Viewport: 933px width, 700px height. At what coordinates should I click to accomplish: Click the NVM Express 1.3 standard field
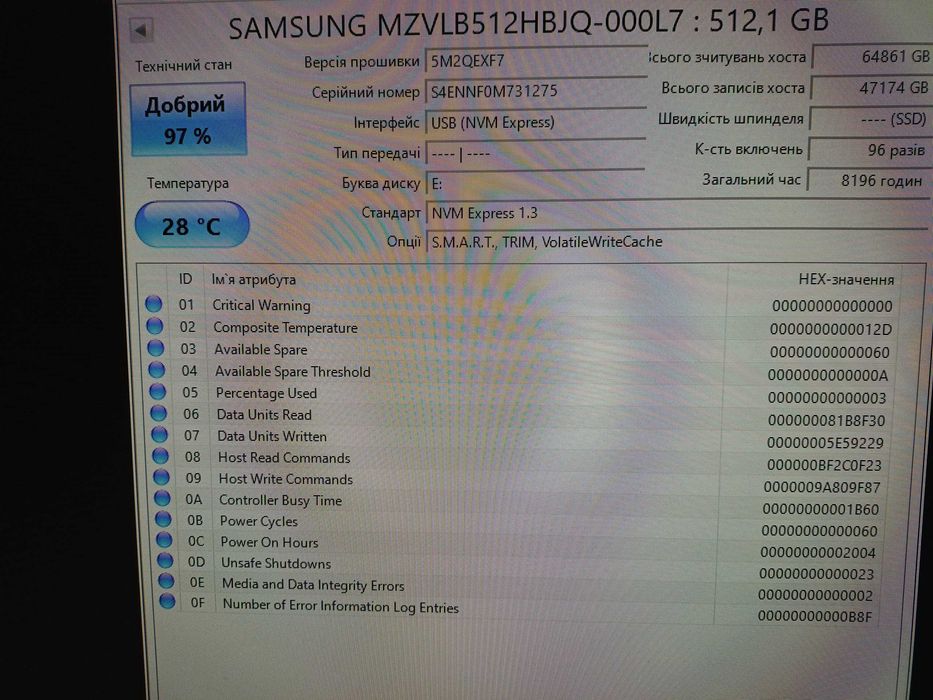(x=677, y=213)
